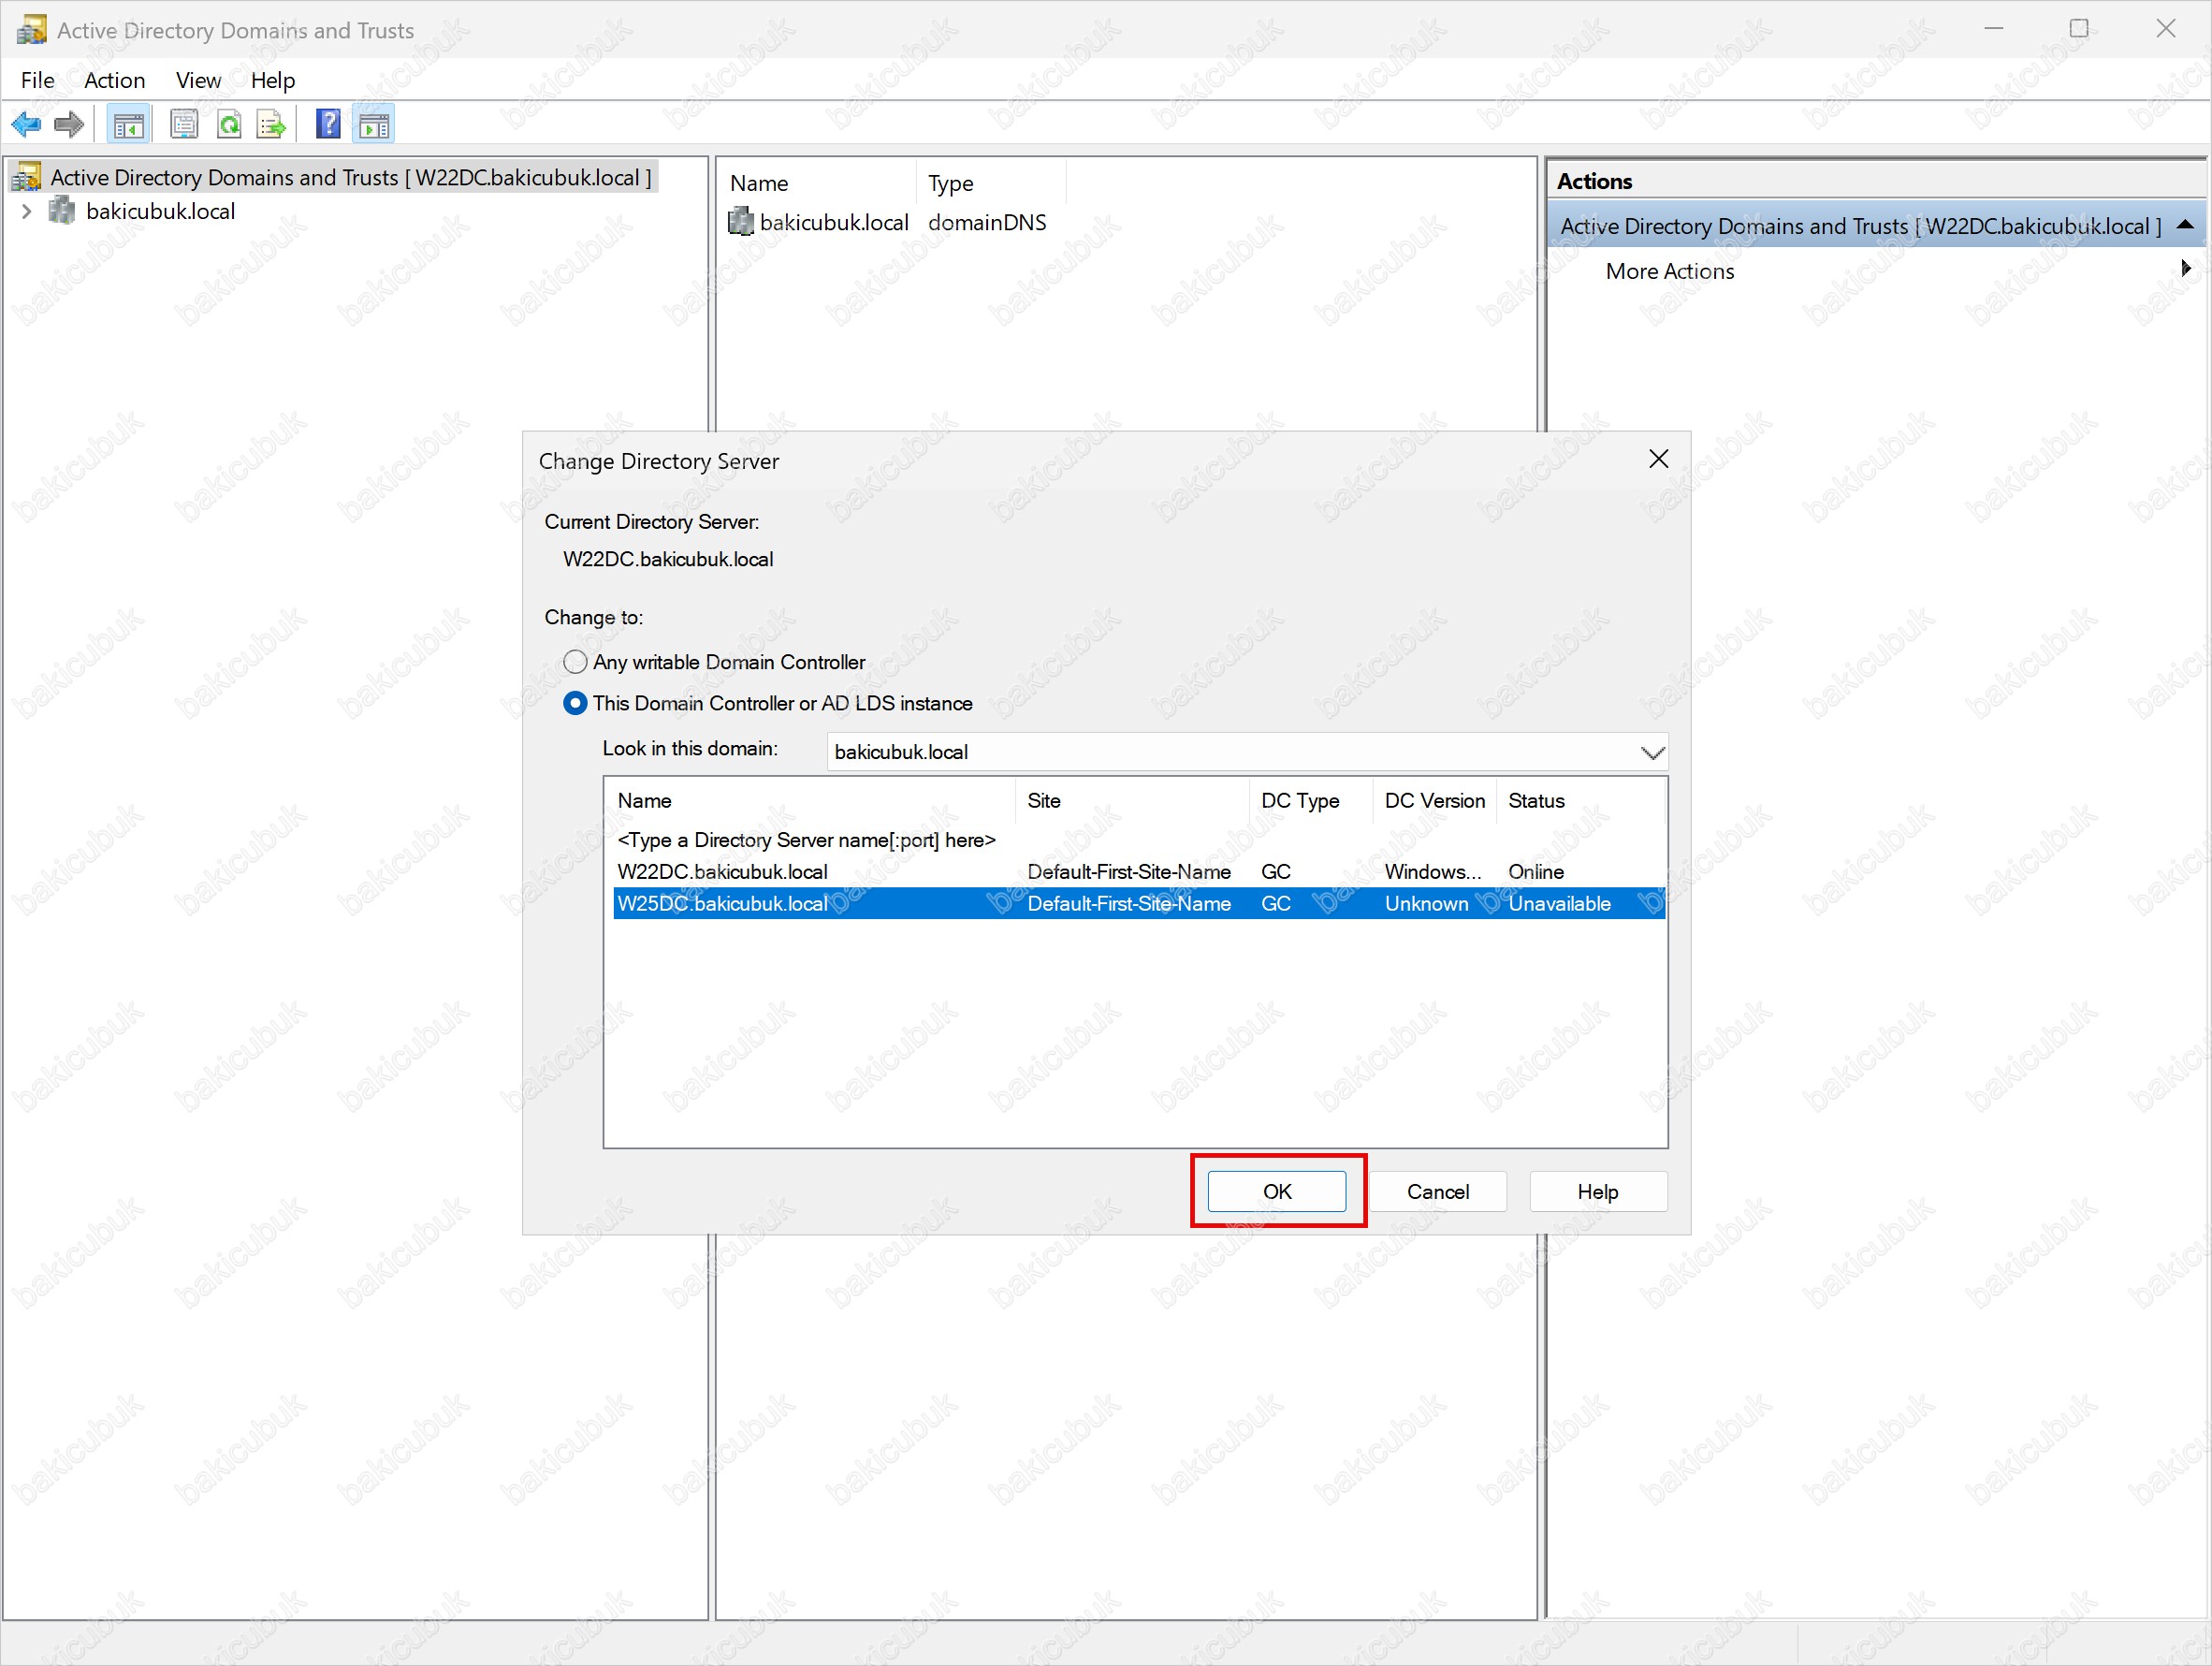Open the File menu

coord(38,80)
